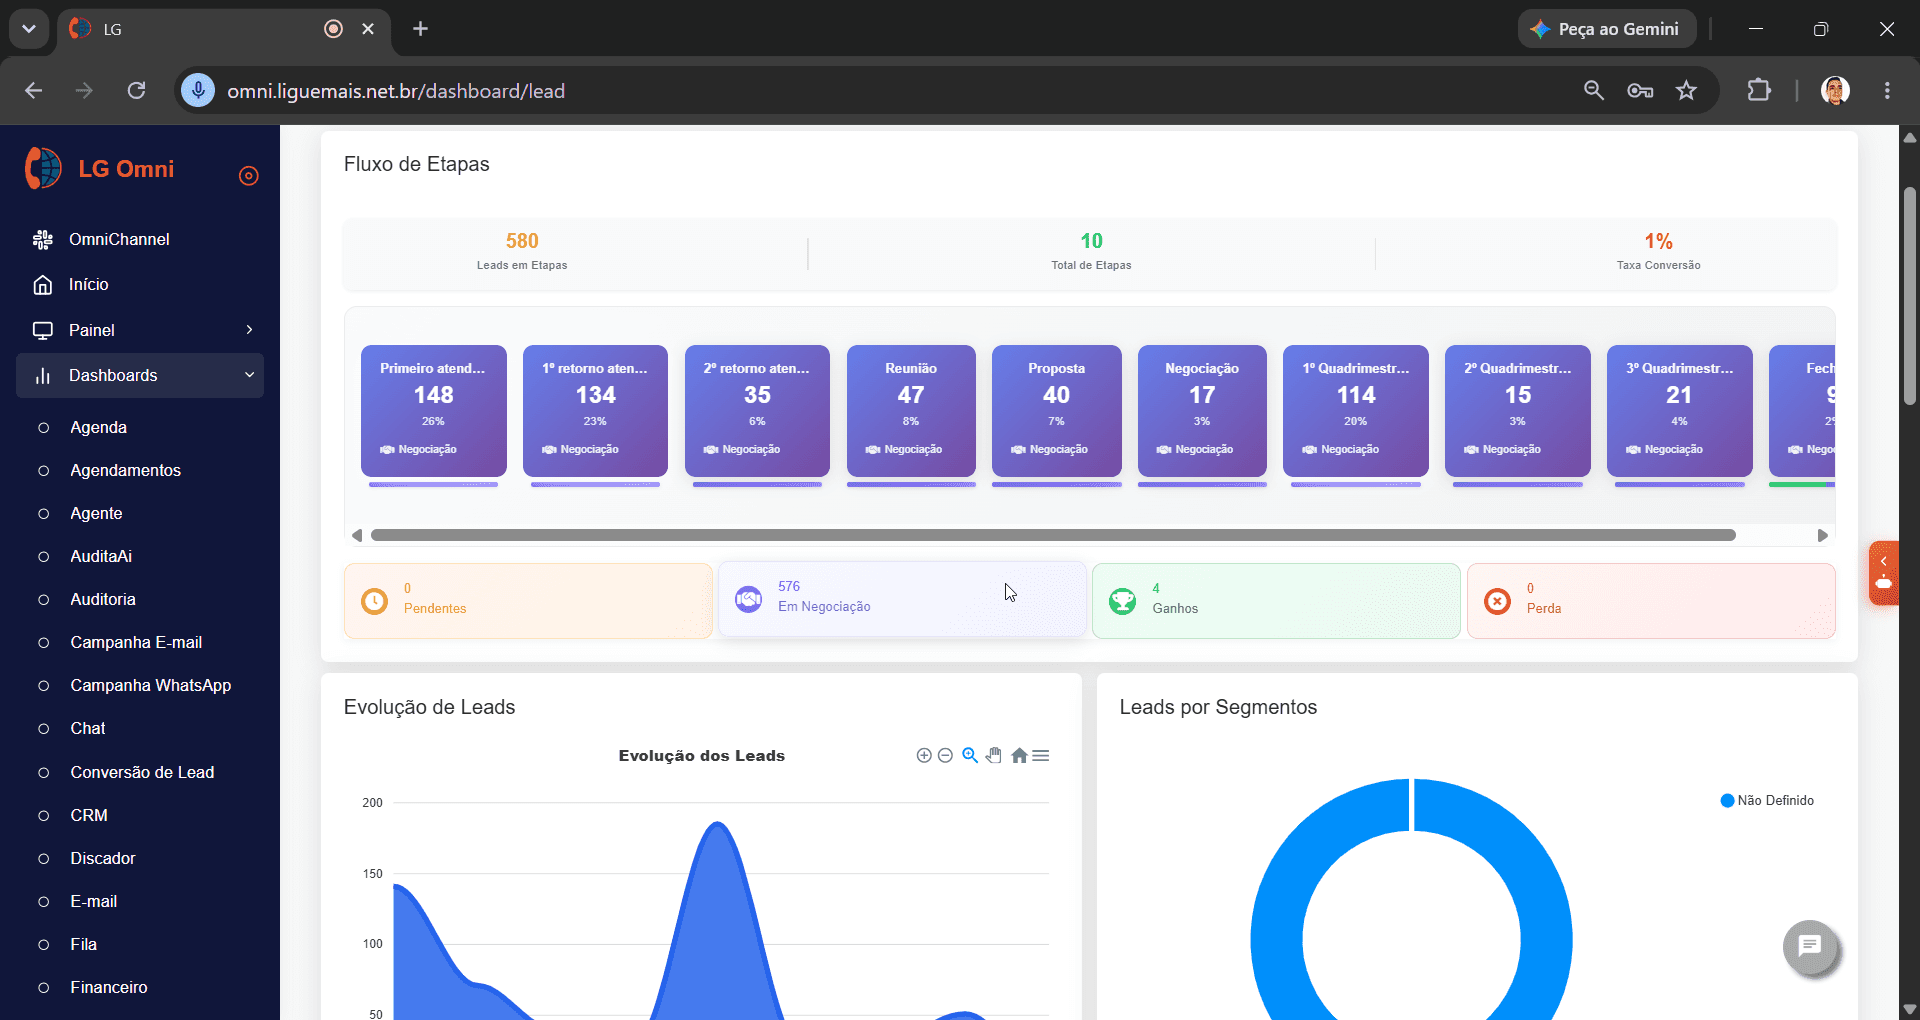Toggle the Não Definido legend item
Screen dimensions: 1920x1020
(x=1767, y=800)
